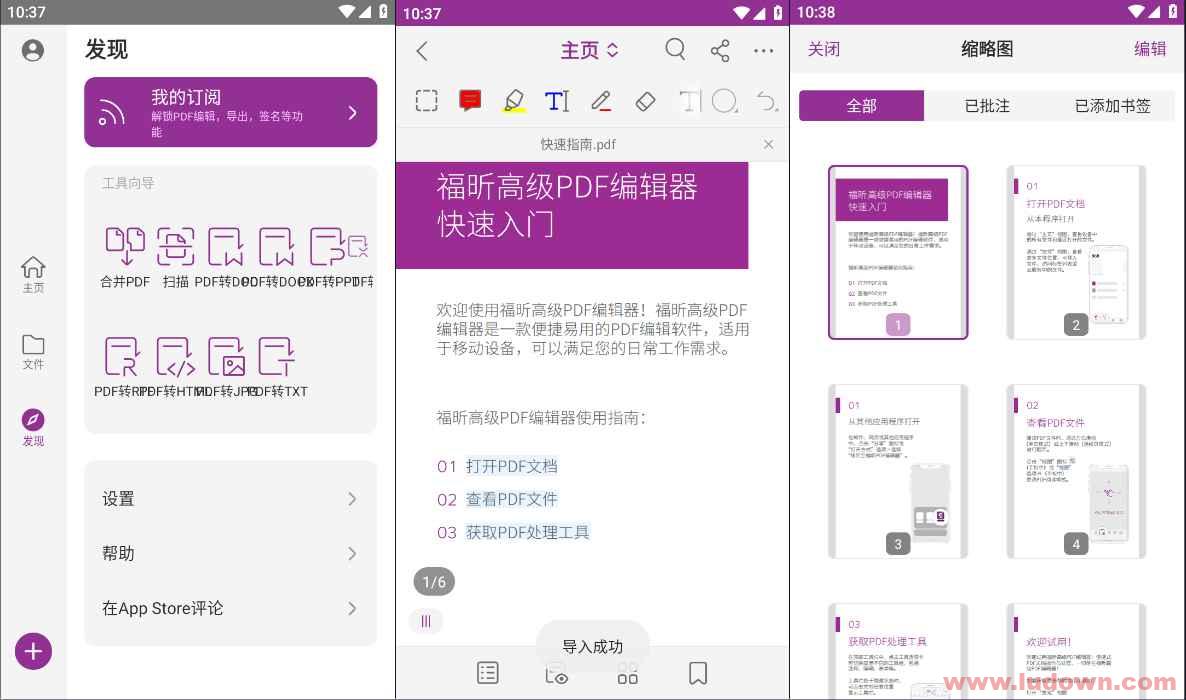The height and width of the screenshot is (700, 1186).
Task: Tap the 1/6 page indicator
Action: 434,581
